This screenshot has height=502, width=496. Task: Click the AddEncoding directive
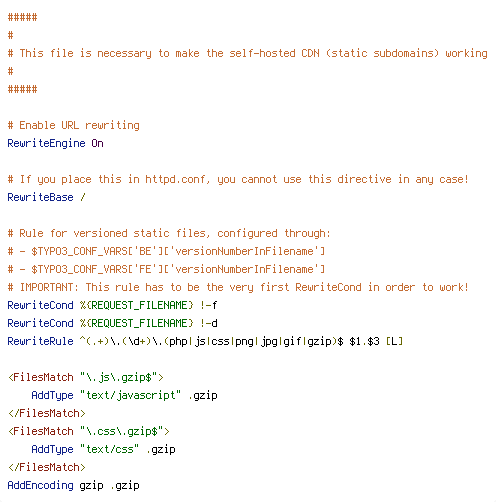click(x=40, y=485)
